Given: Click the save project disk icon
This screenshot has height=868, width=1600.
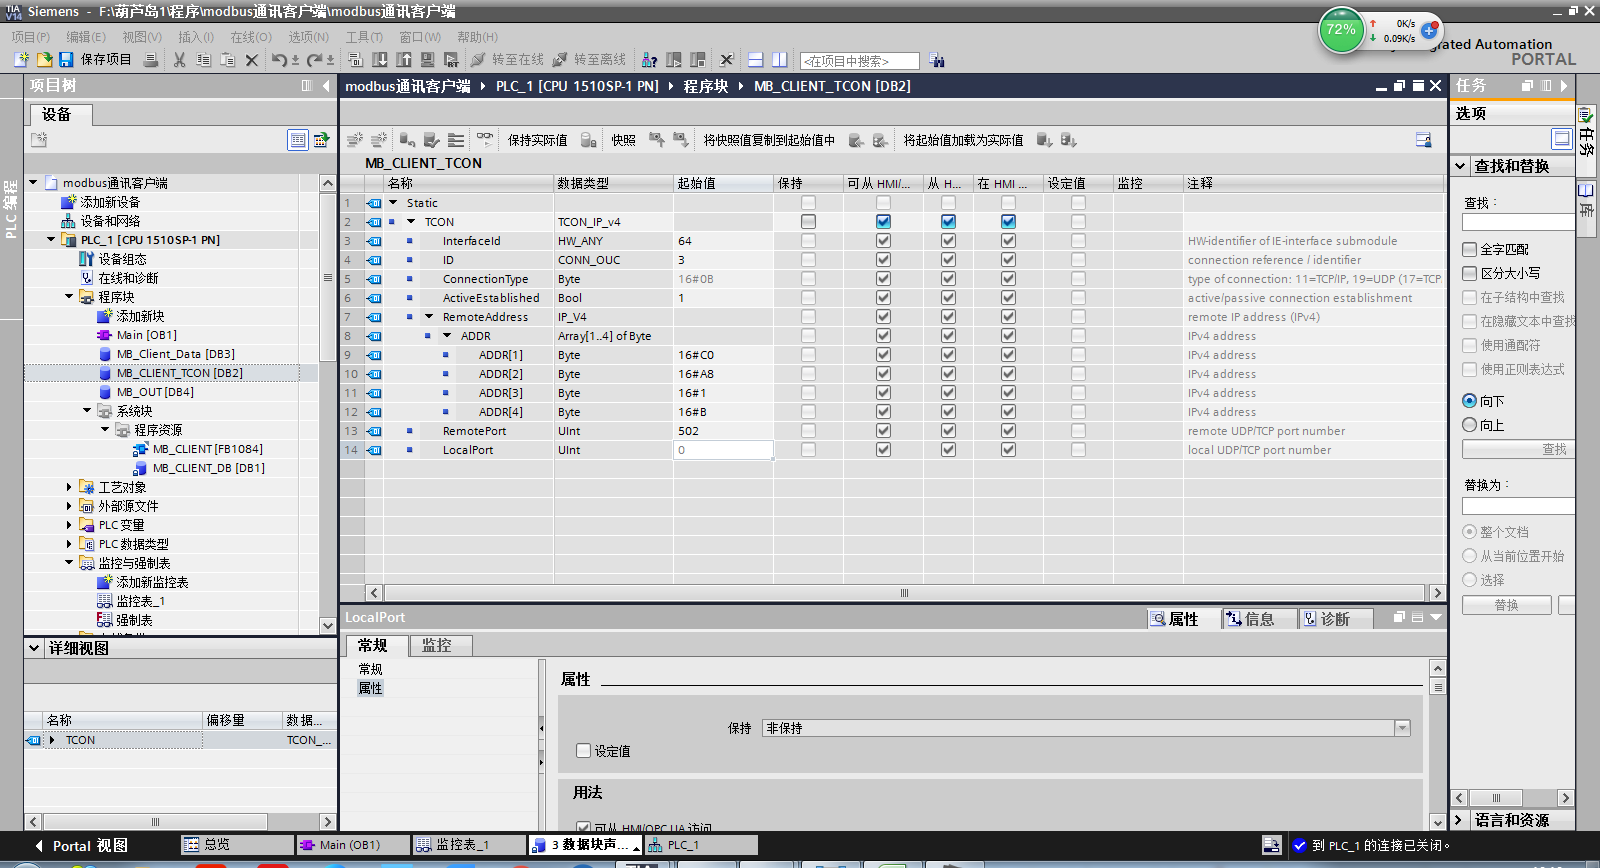Looking at the screenshot, I should pyautogui.click(x=66, y=60).
